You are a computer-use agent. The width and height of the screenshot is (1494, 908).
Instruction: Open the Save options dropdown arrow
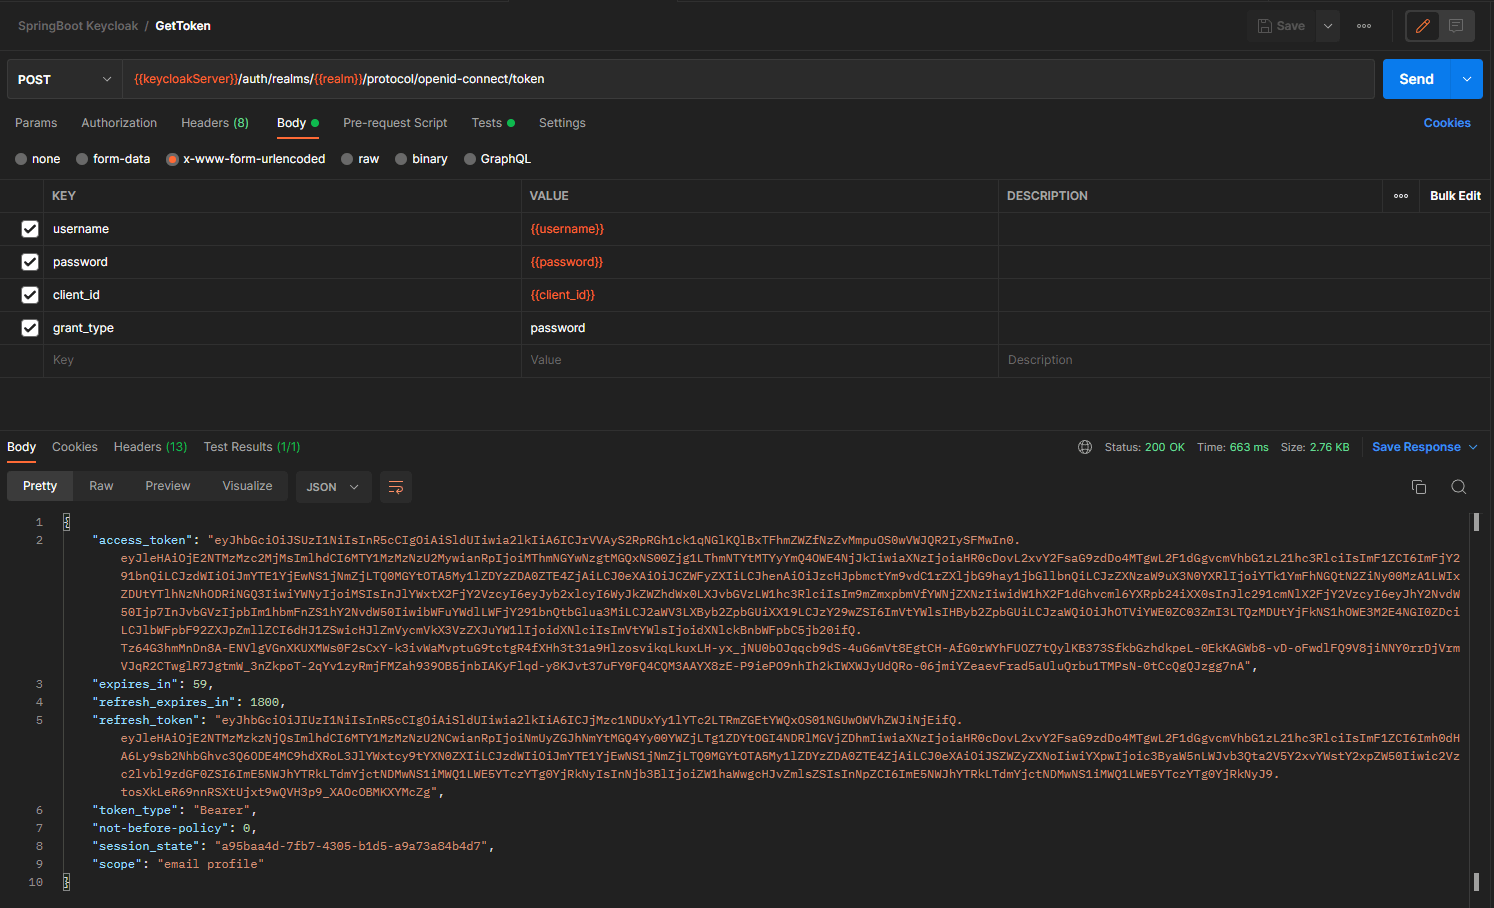[1328, 26]
